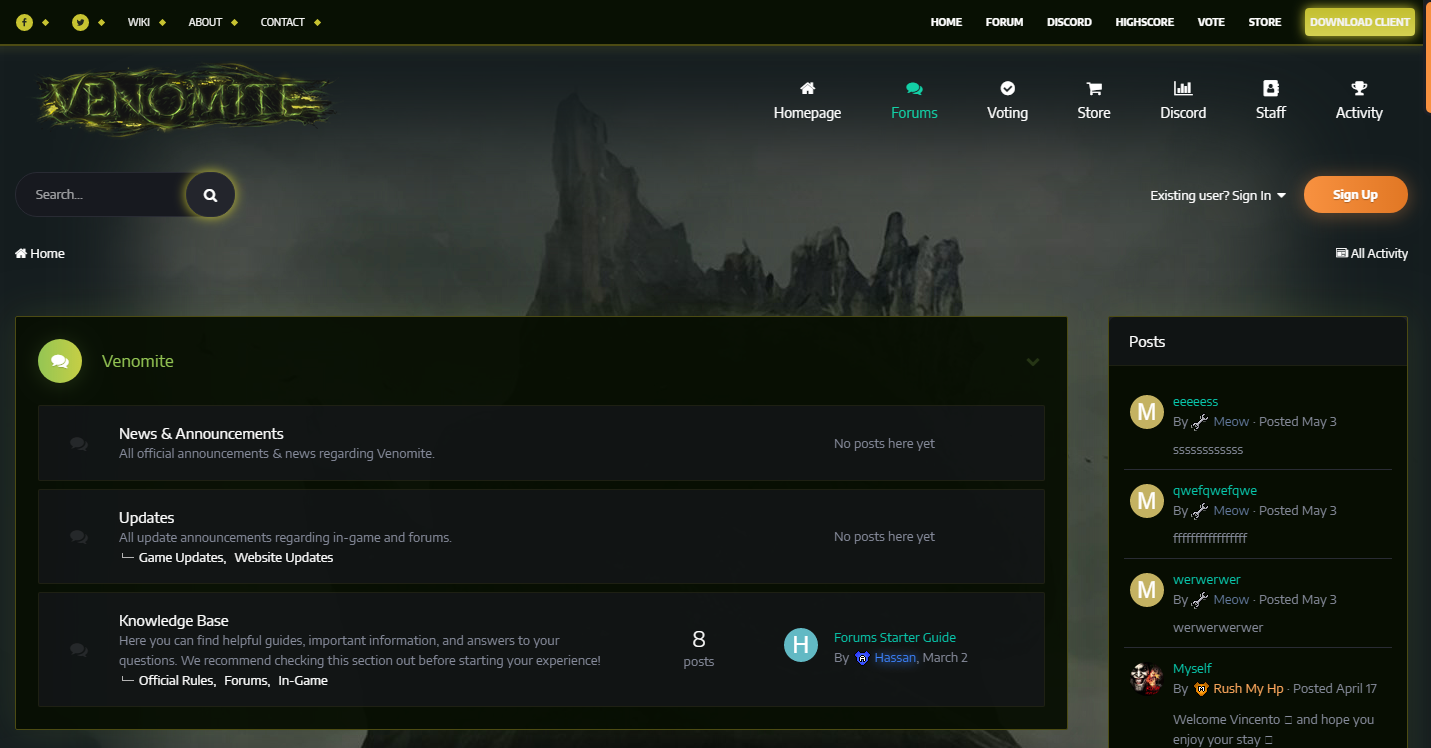Open the News & Announcements forum
Screen dimensions: 1431x748
pyautogui.click(x=201, y=434)
